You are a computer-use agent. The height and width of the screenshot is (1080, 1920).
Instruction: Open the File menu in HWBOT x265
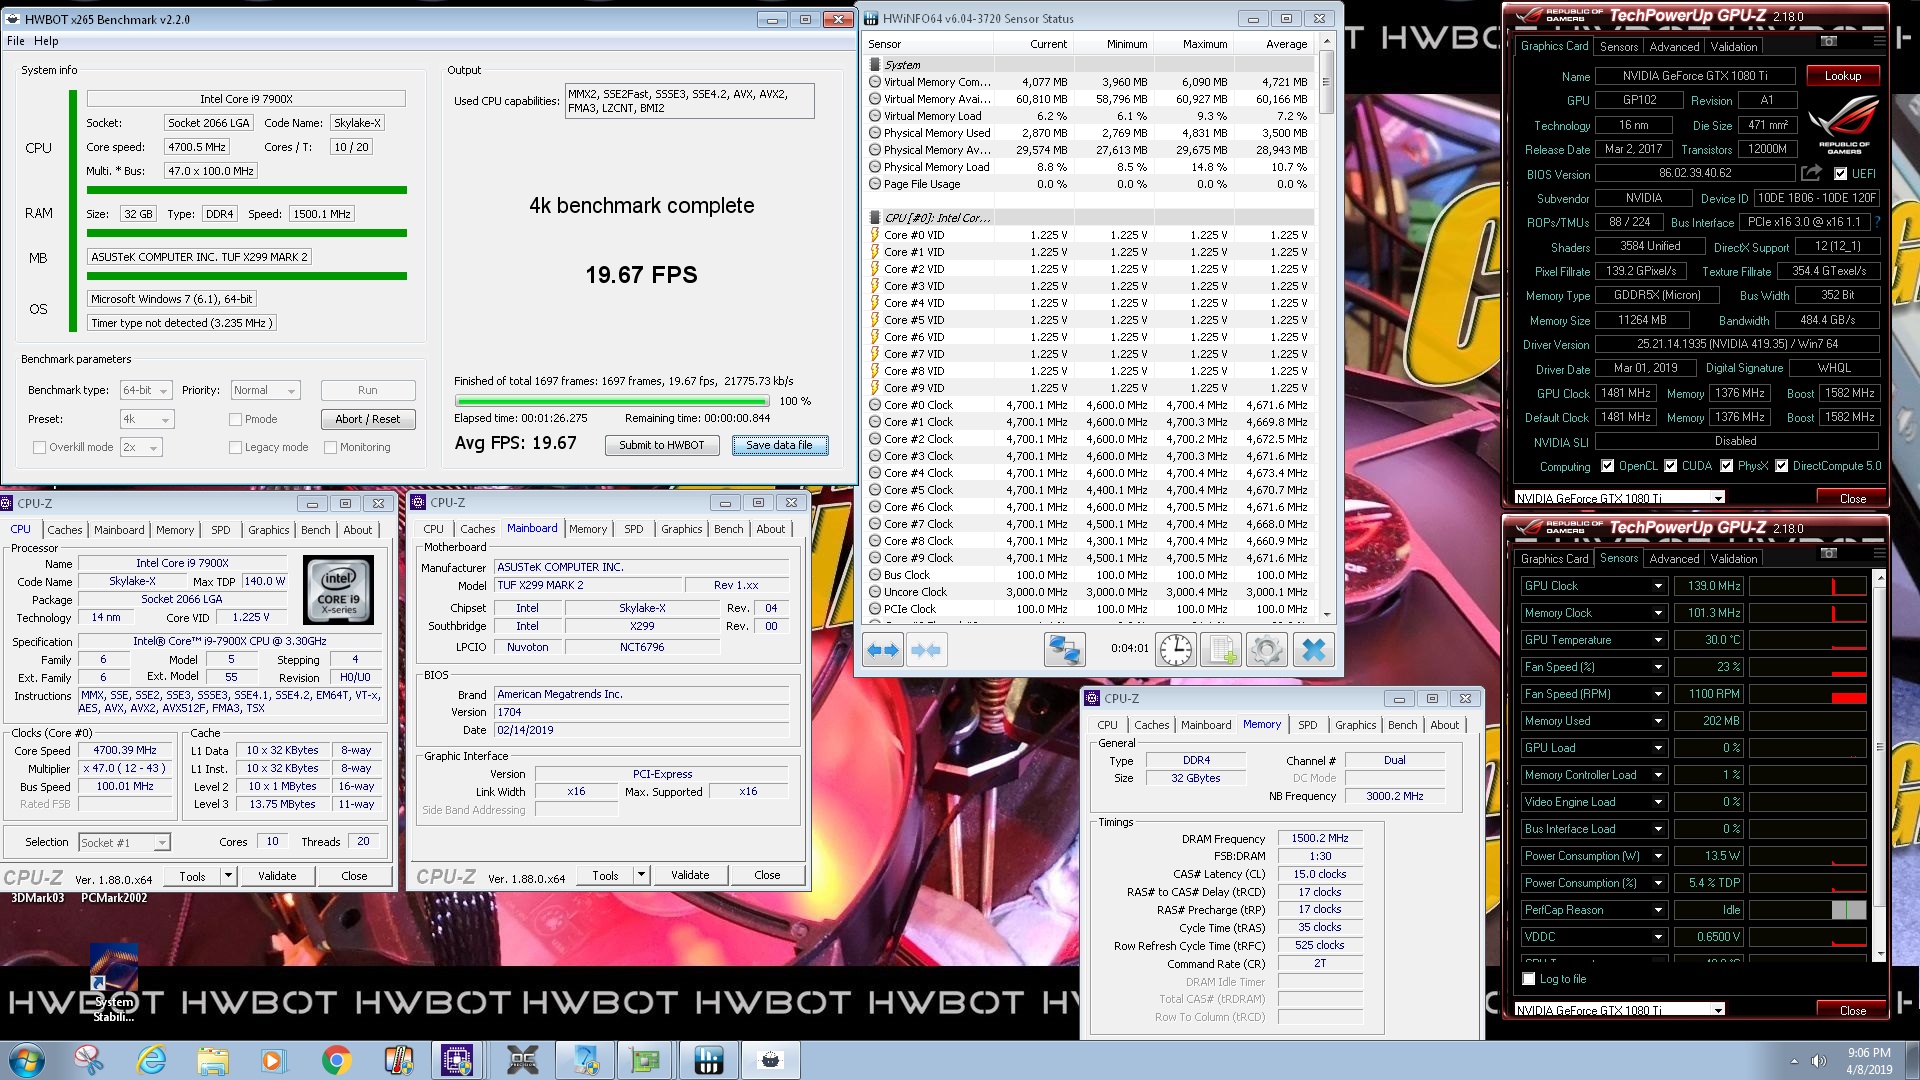tap(16, 41)
